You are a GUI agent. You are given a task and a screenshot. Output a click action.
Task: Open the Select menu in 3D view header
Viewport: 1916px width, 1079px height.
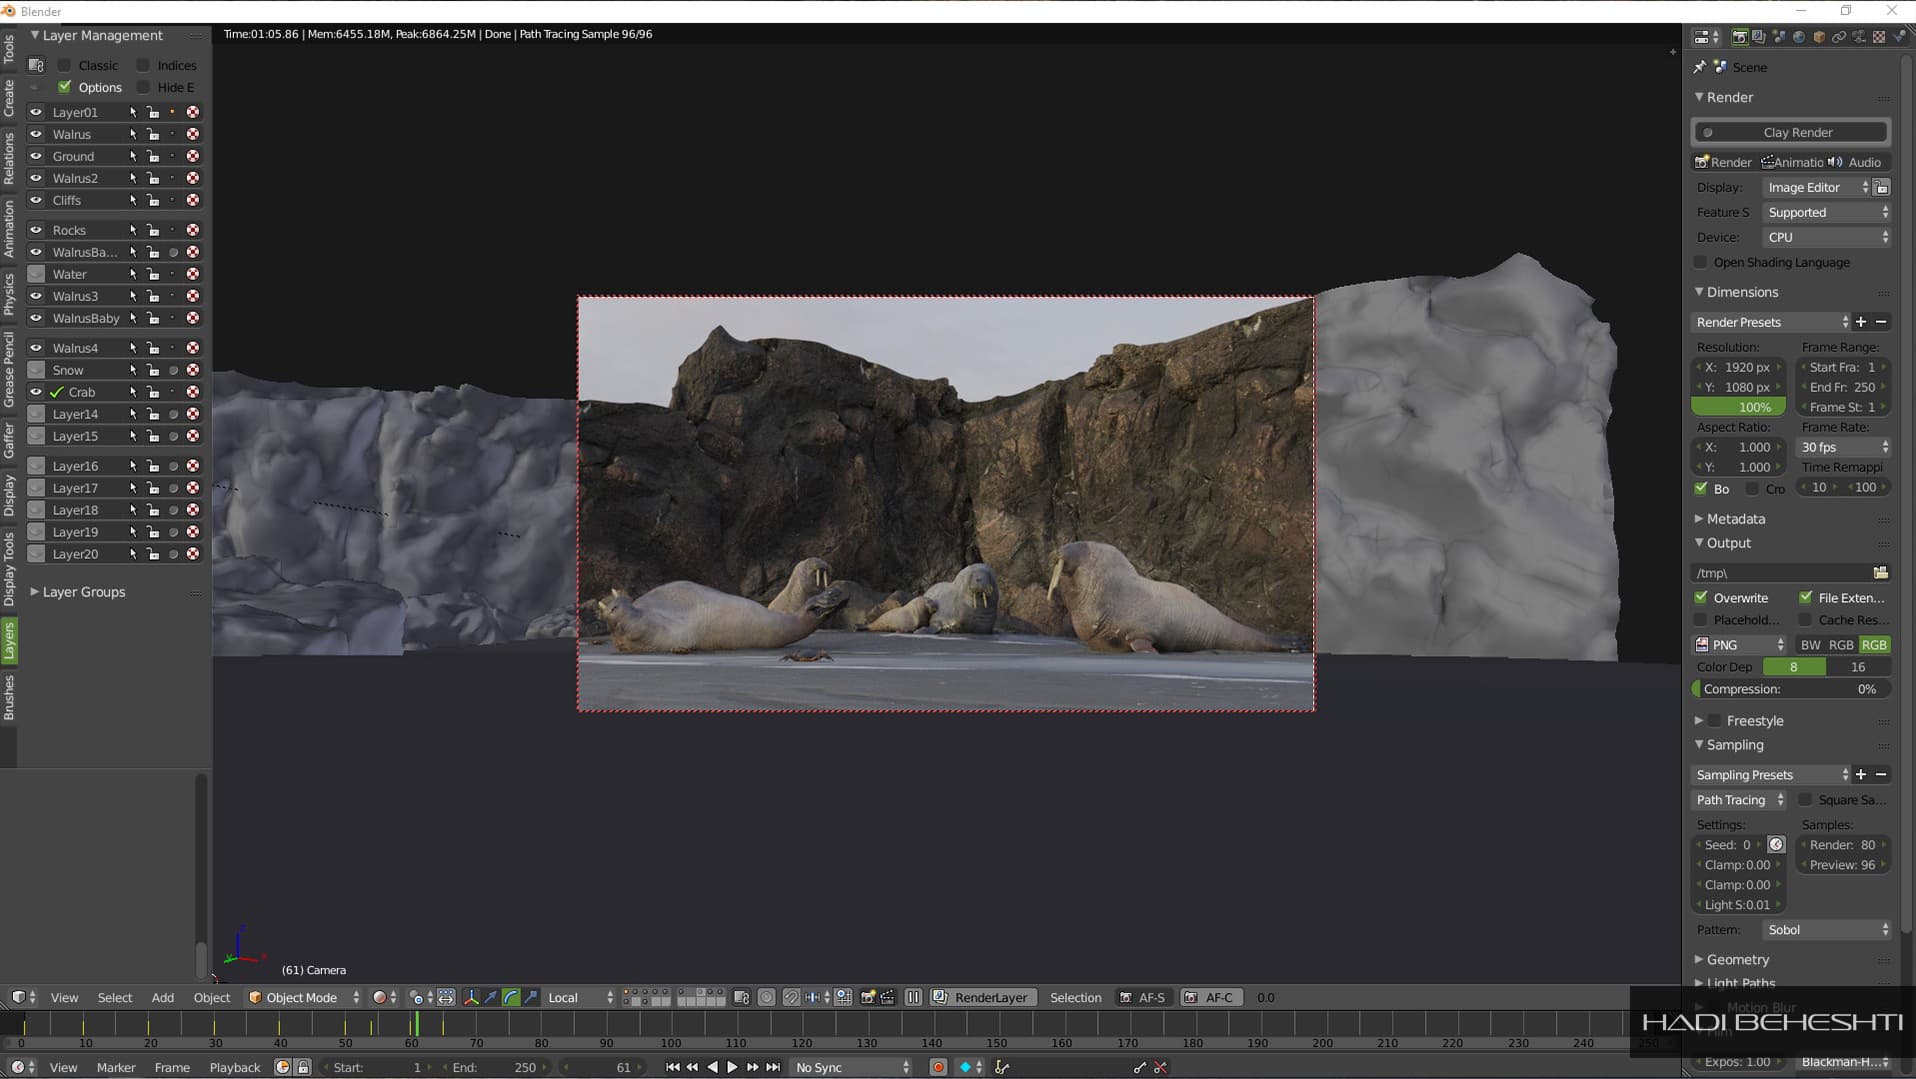pyautogui.click(x=115, y=997)
